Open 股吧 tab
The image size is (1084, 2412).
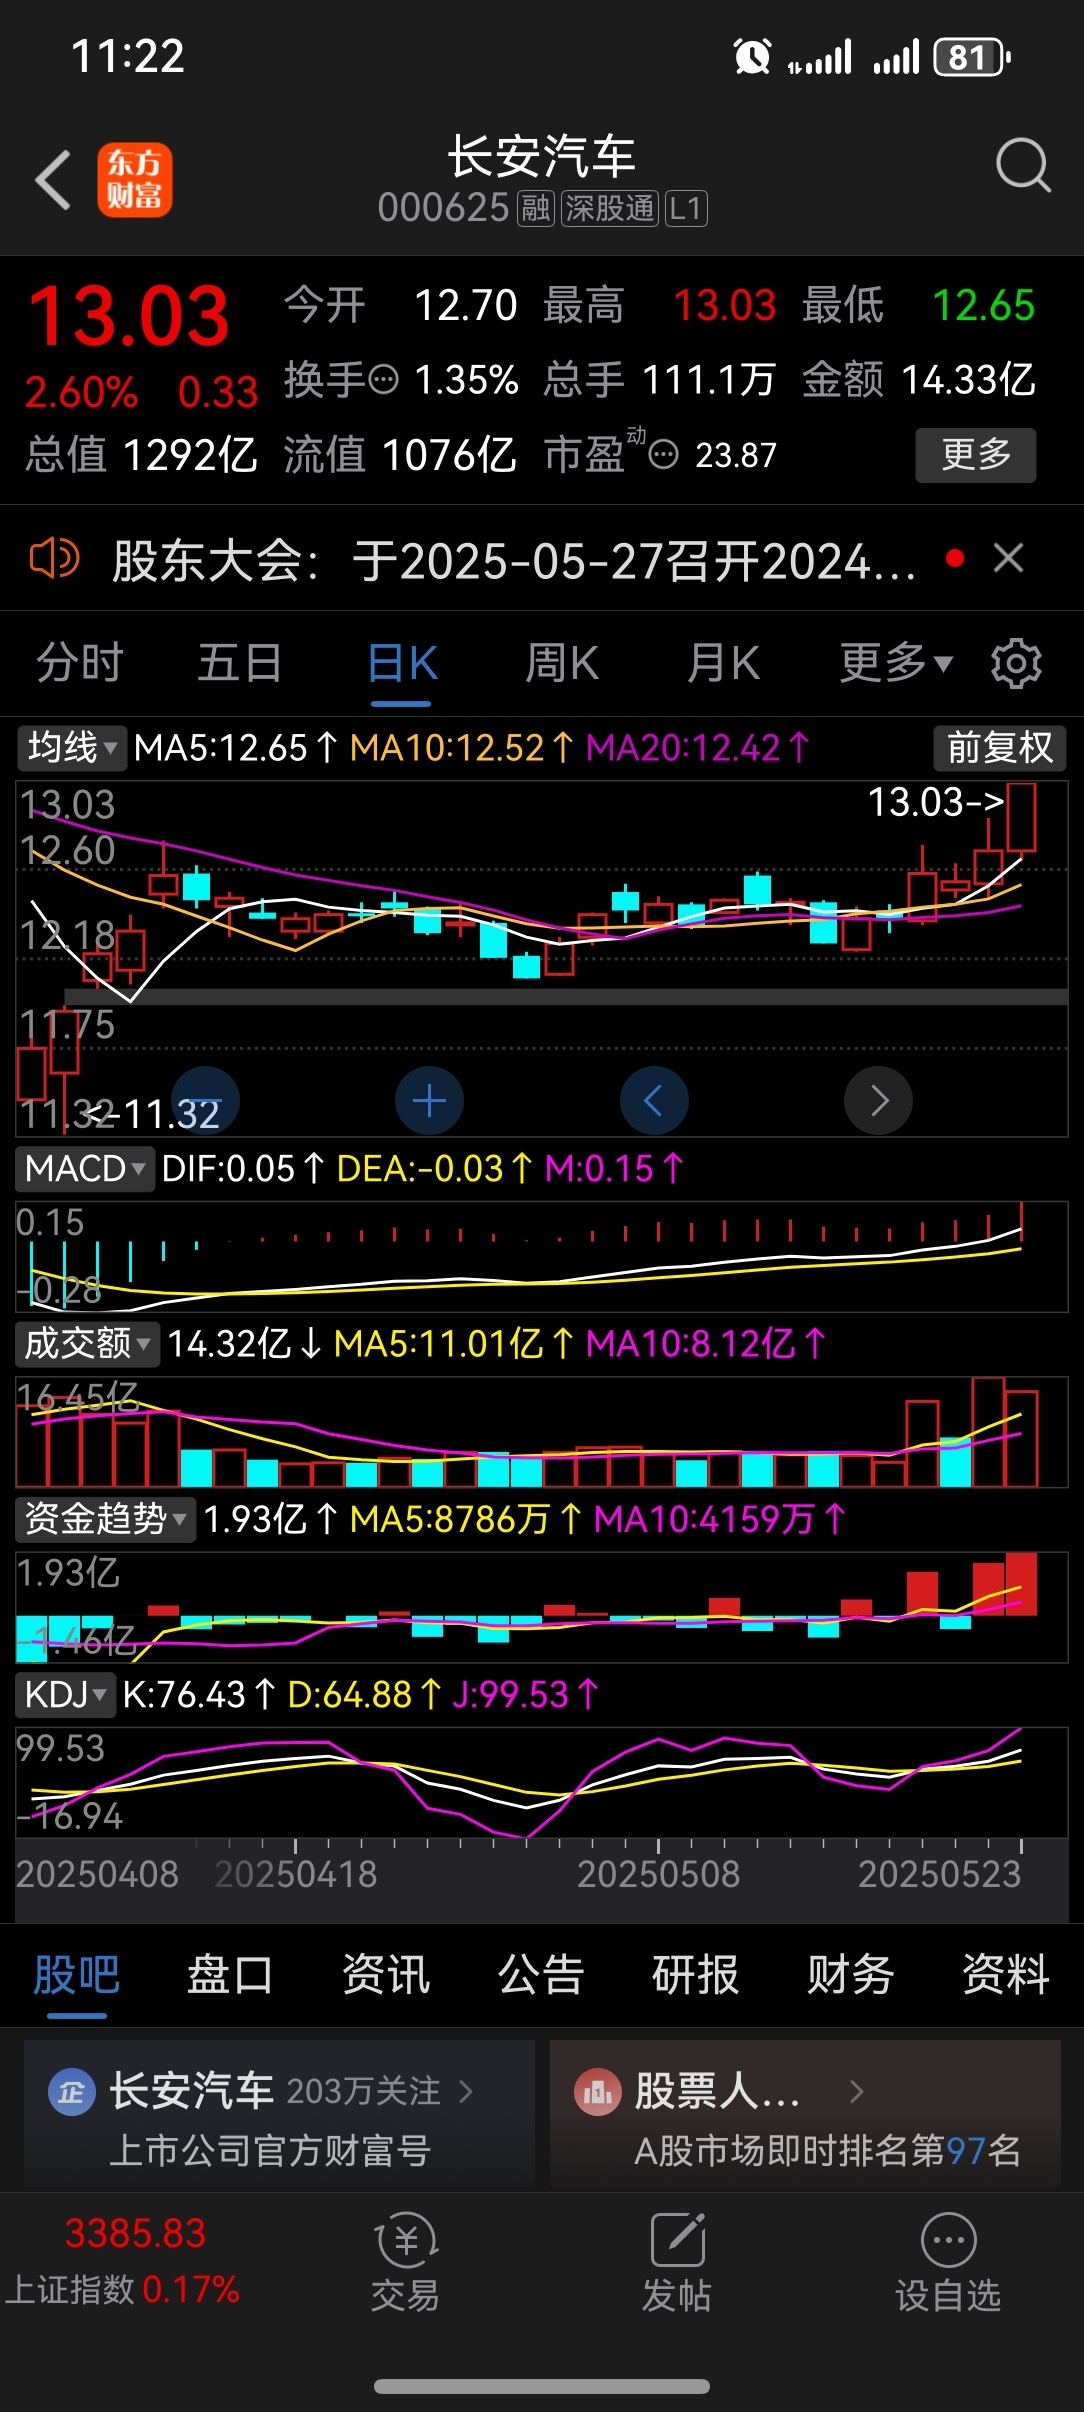click(77, 1975)
